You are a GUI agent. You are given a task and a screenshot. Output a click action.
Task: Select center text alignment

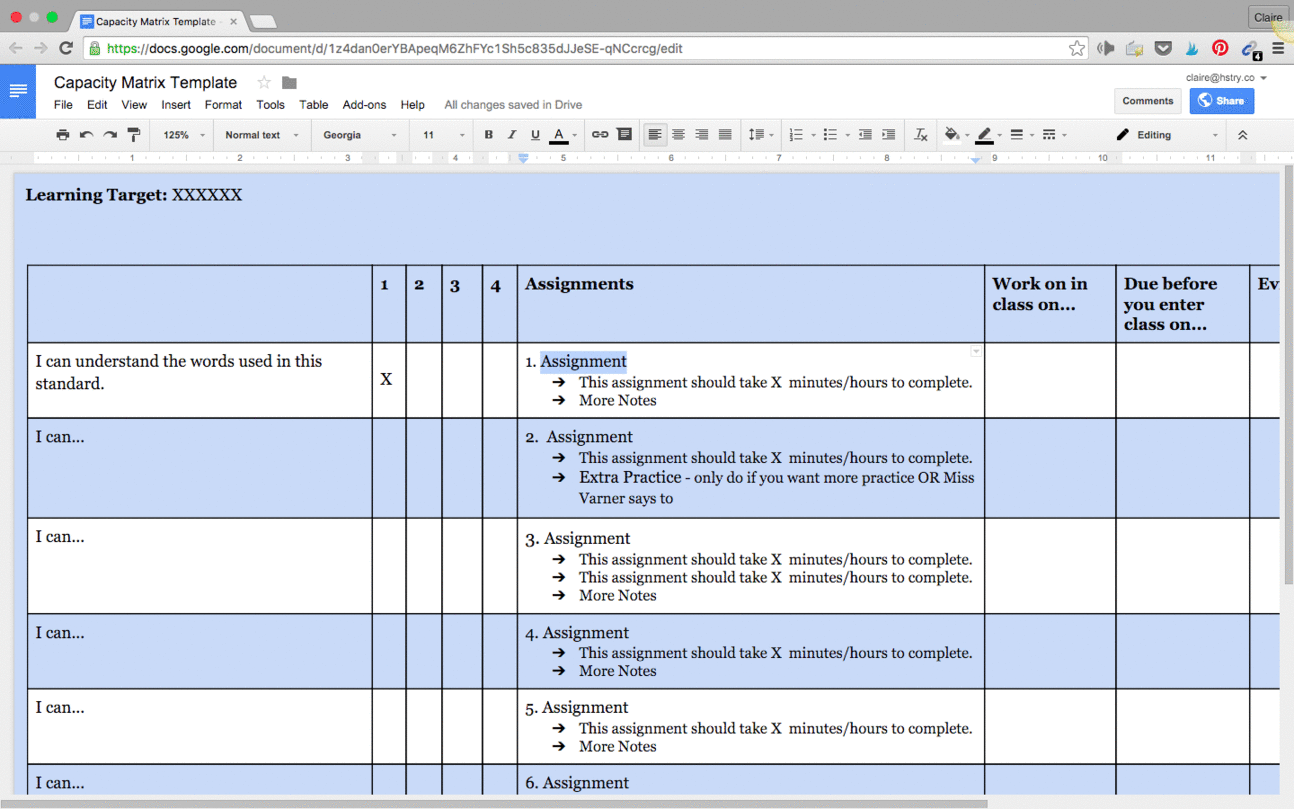point(678,134)
